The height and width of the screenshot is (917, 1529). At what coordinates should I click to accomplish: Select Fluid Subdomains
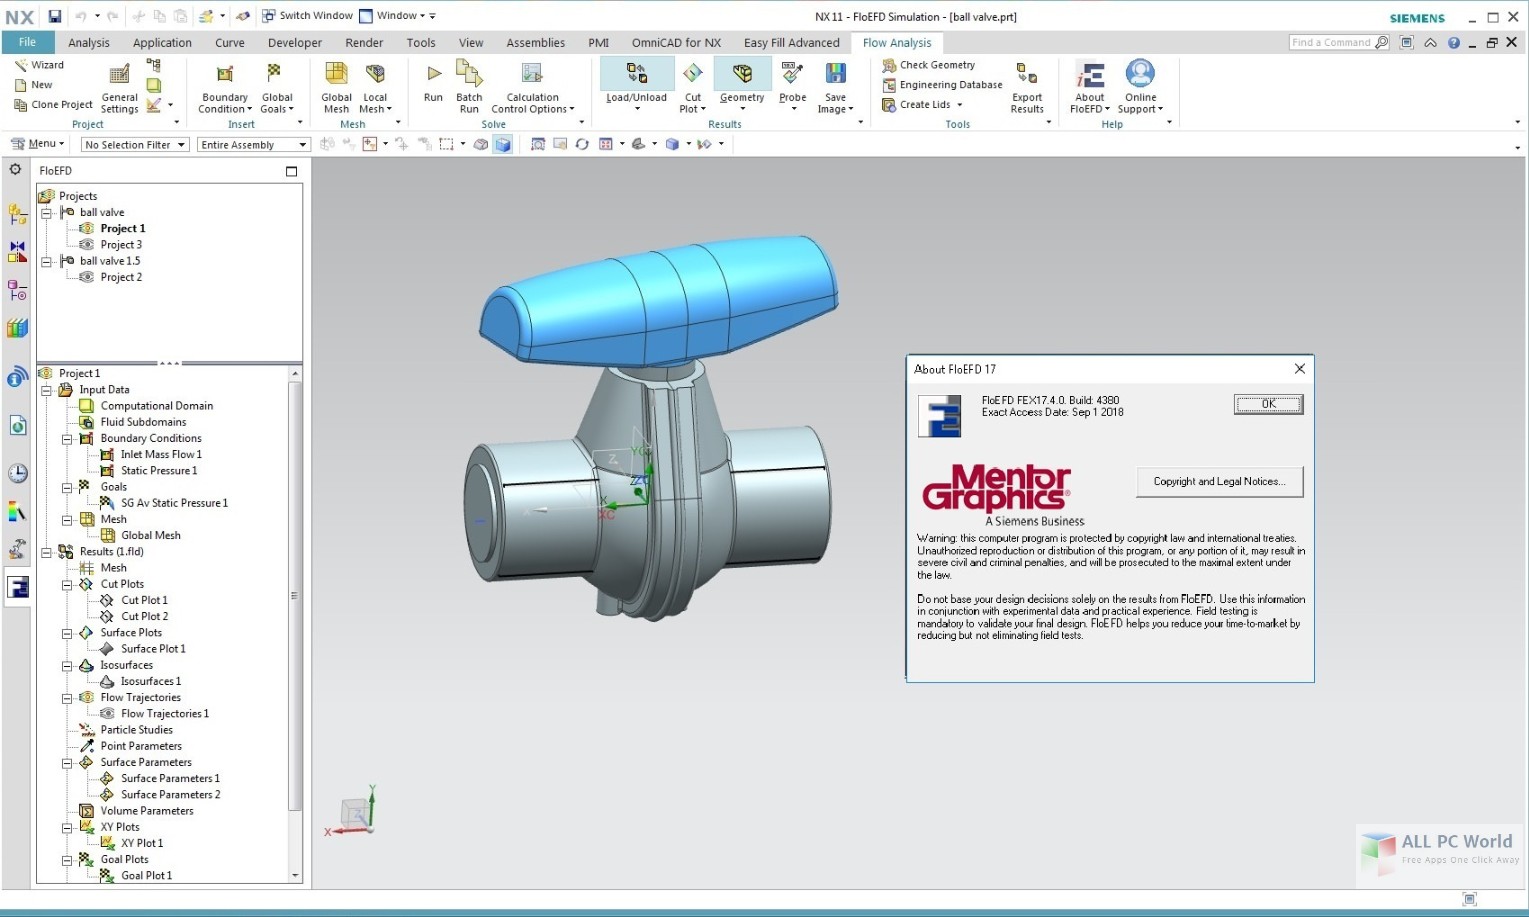click(x=143, y=422)
